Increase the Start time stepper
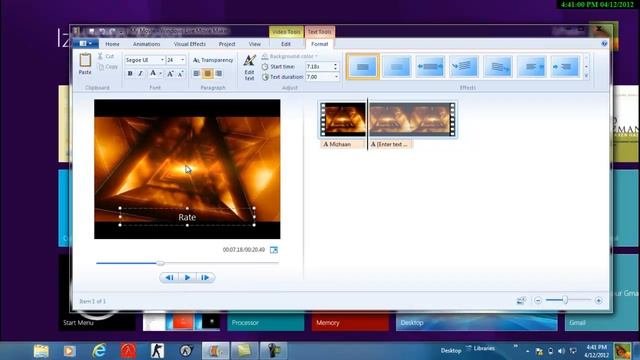 click(x=336, y=64)
